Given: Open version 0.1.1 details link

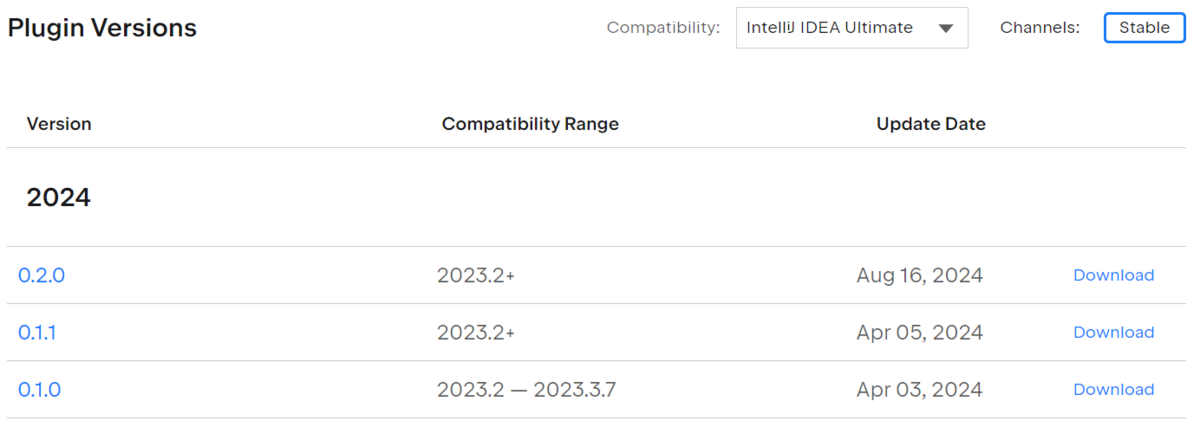Looking at the screenshot, I should point(37,332).
